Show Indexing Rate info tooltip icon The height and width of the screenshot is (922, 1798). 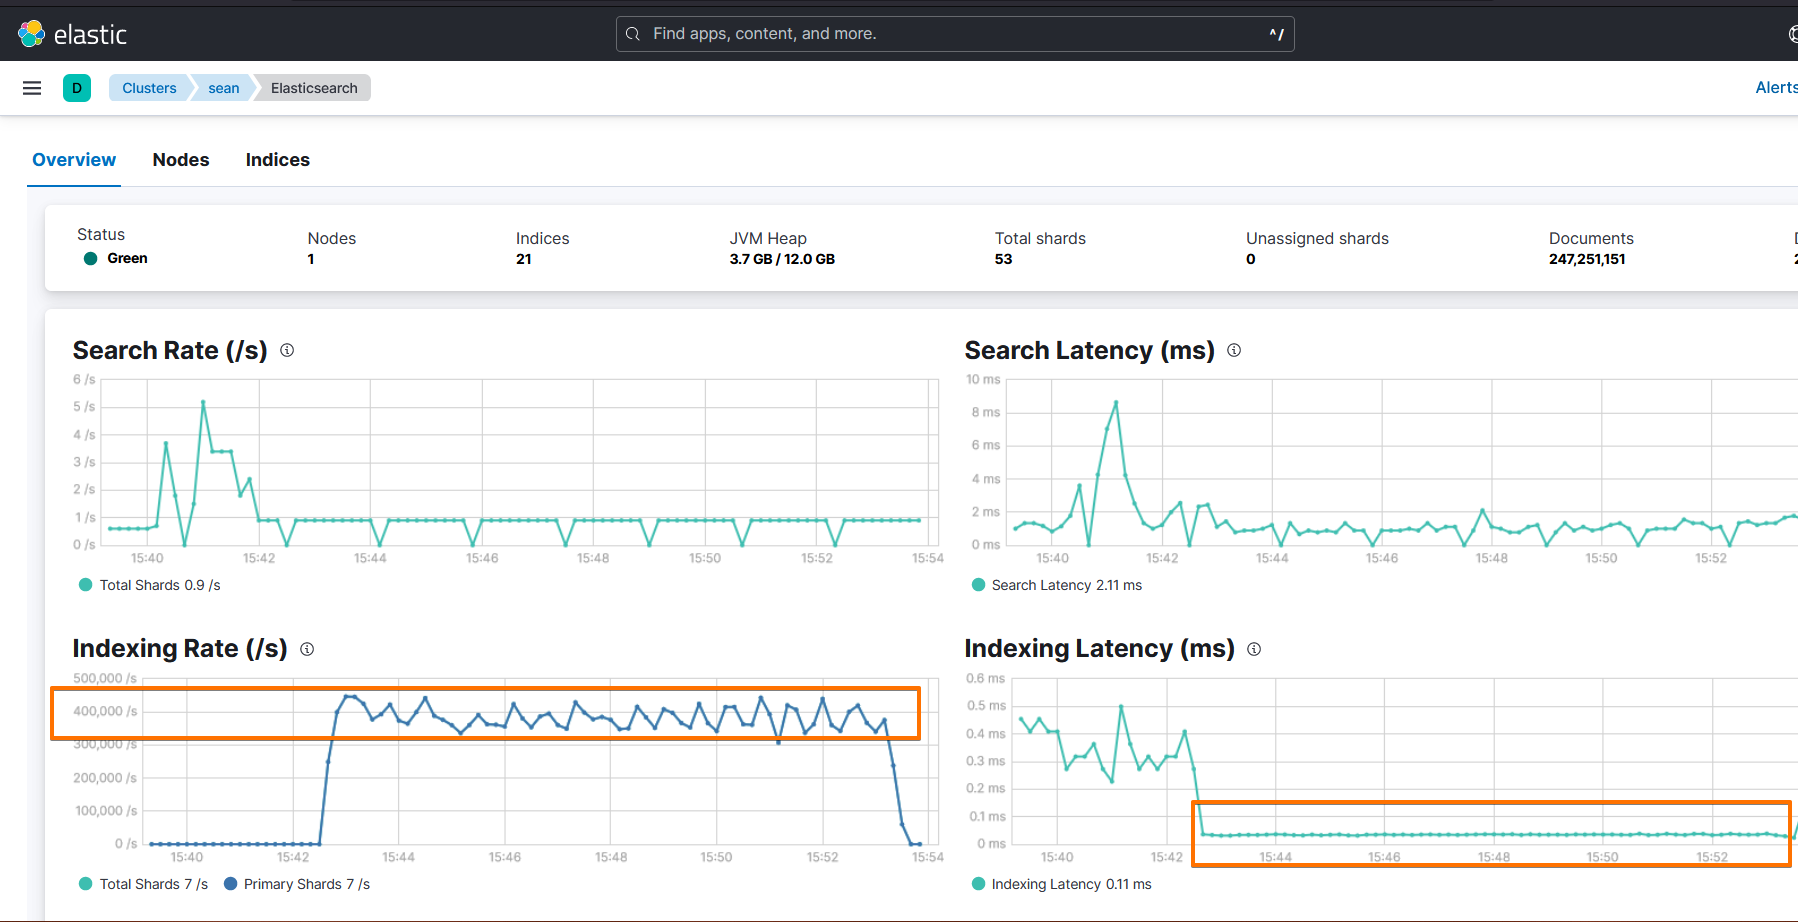[x=307, y=649]
